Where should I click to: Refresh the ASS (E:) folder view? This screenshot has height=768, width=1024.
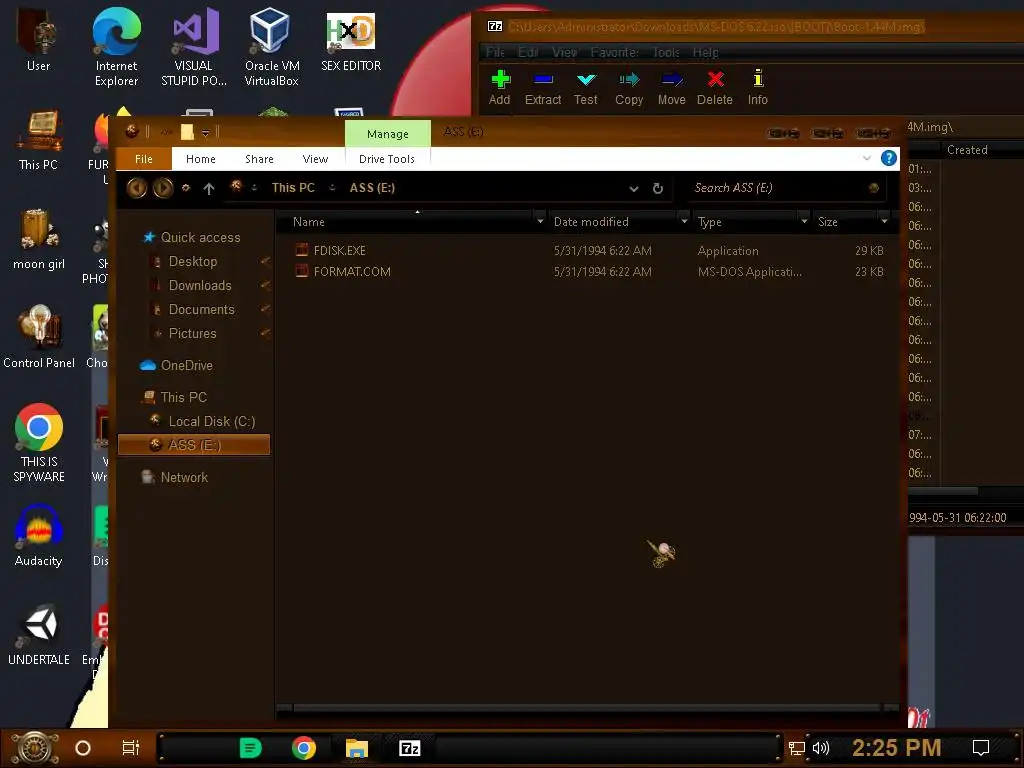658,189
